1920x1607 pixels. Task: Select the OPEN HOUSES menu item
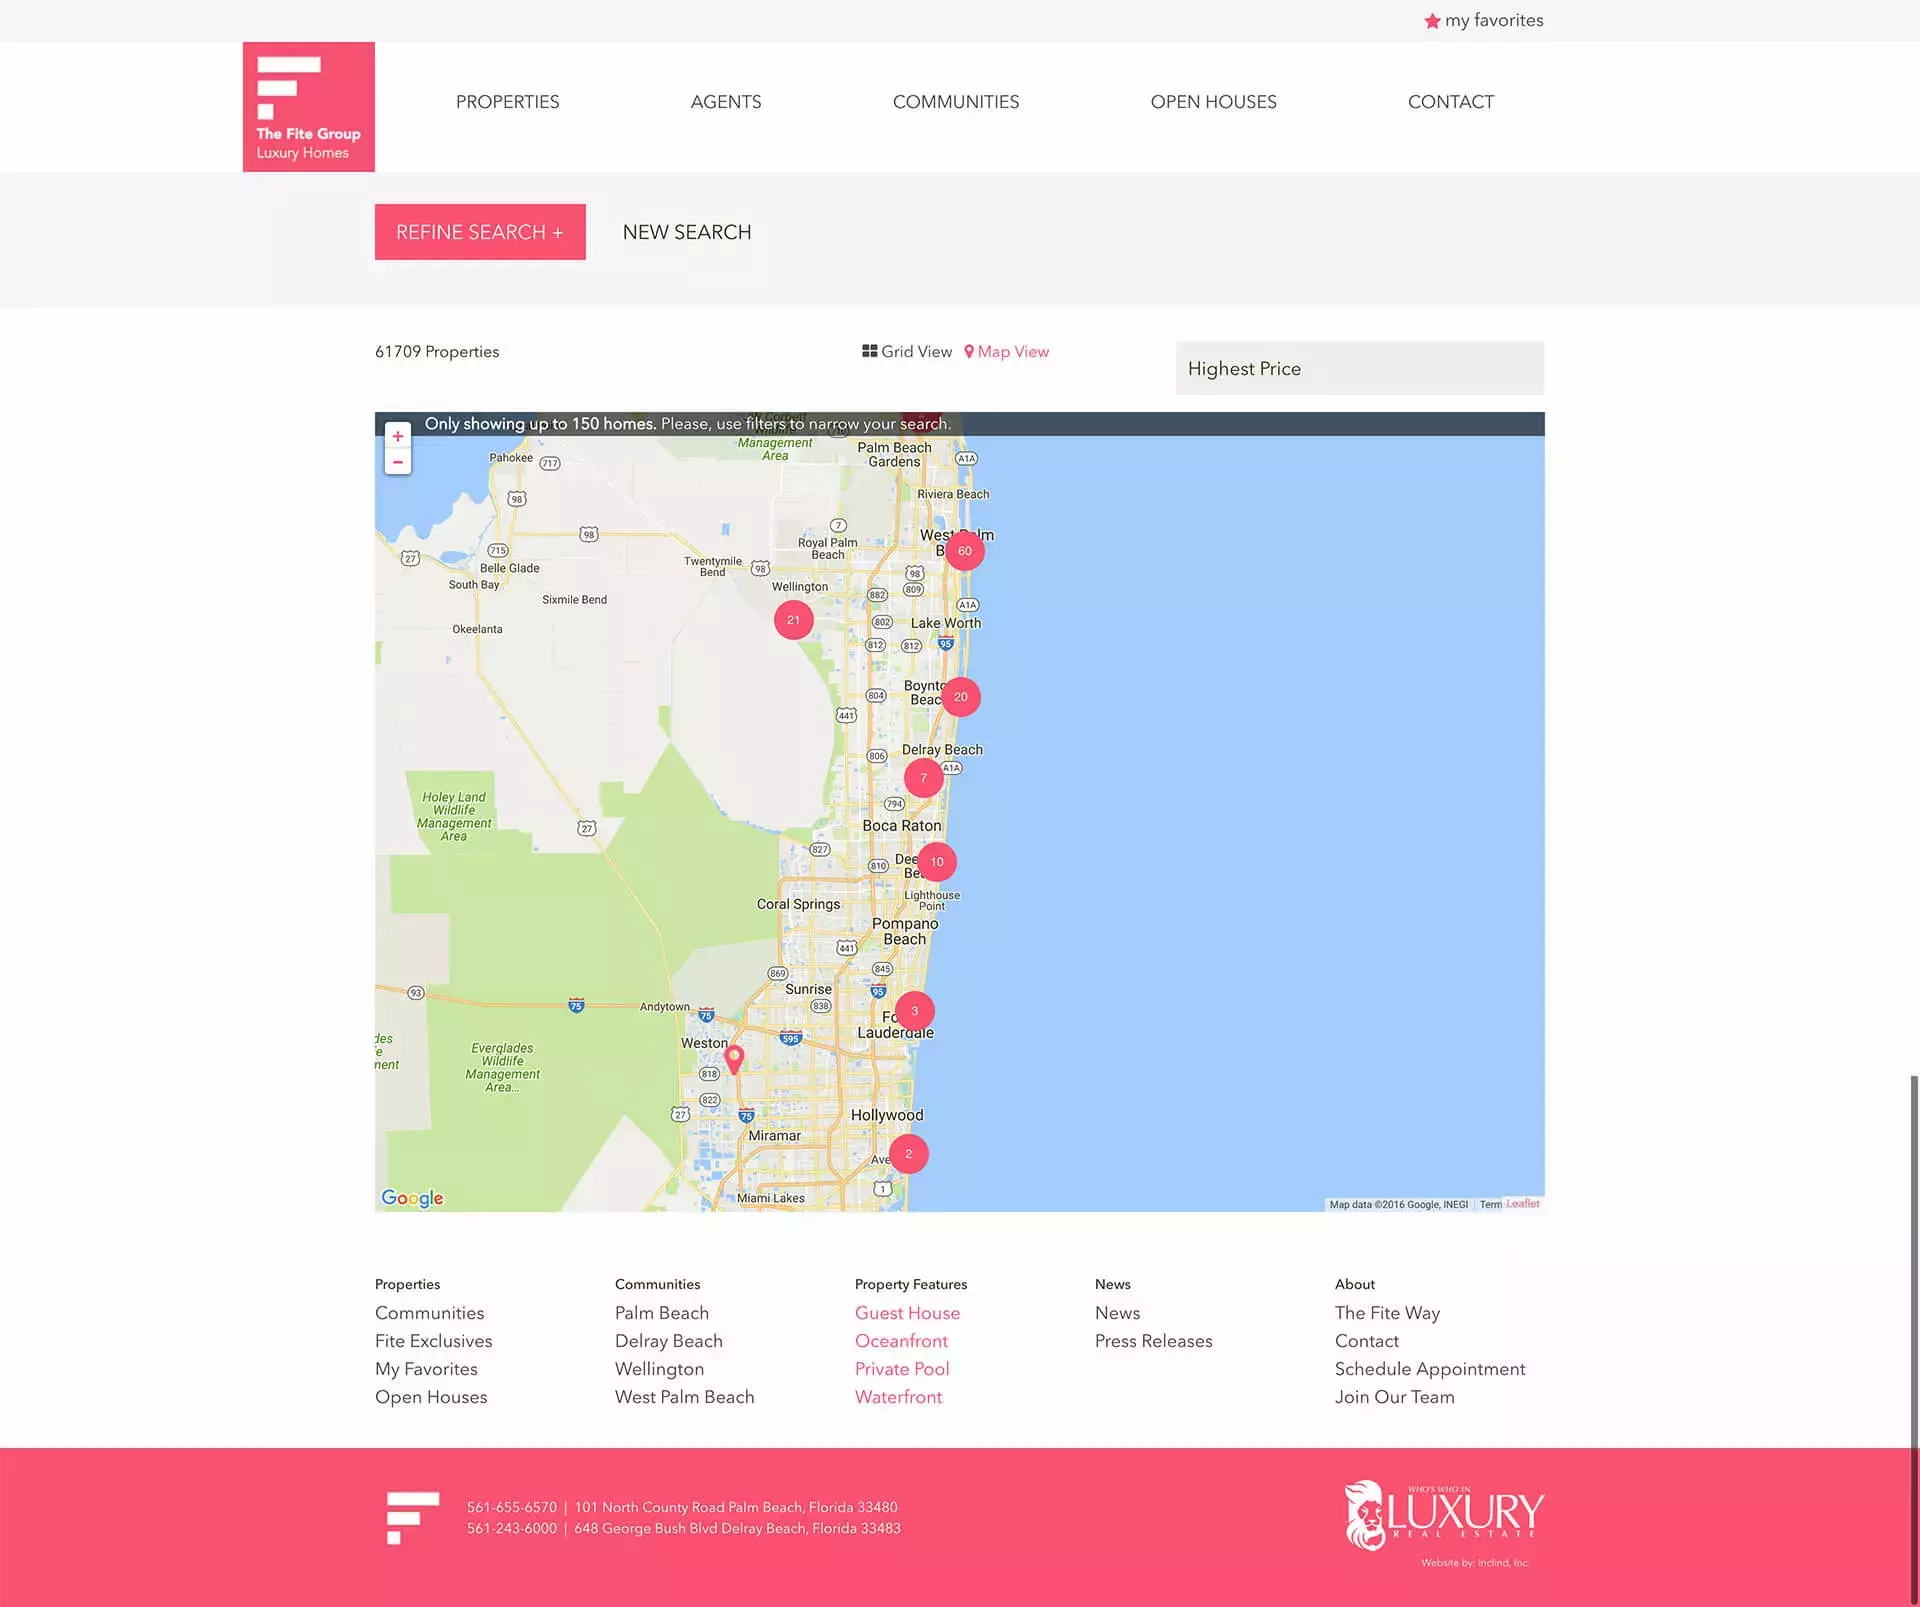click(1212, 100)
